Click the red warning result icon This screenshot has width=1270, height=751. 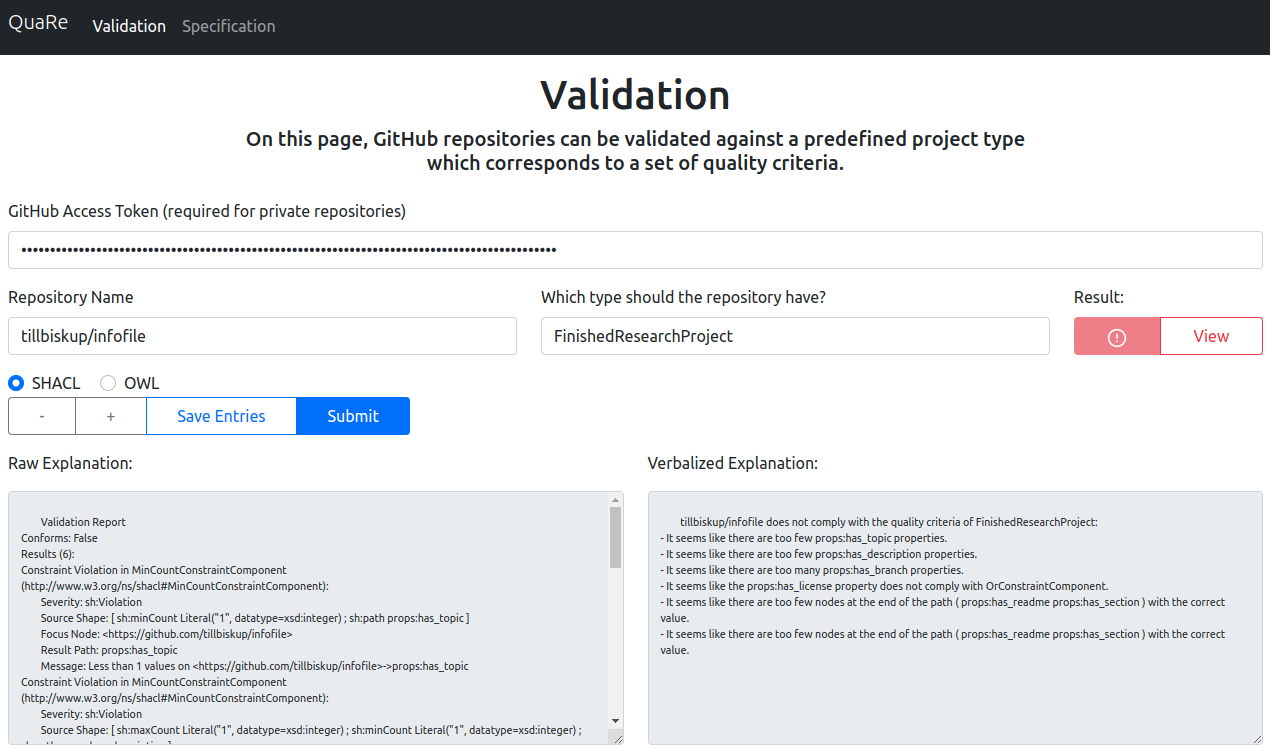click(1117, 337)
